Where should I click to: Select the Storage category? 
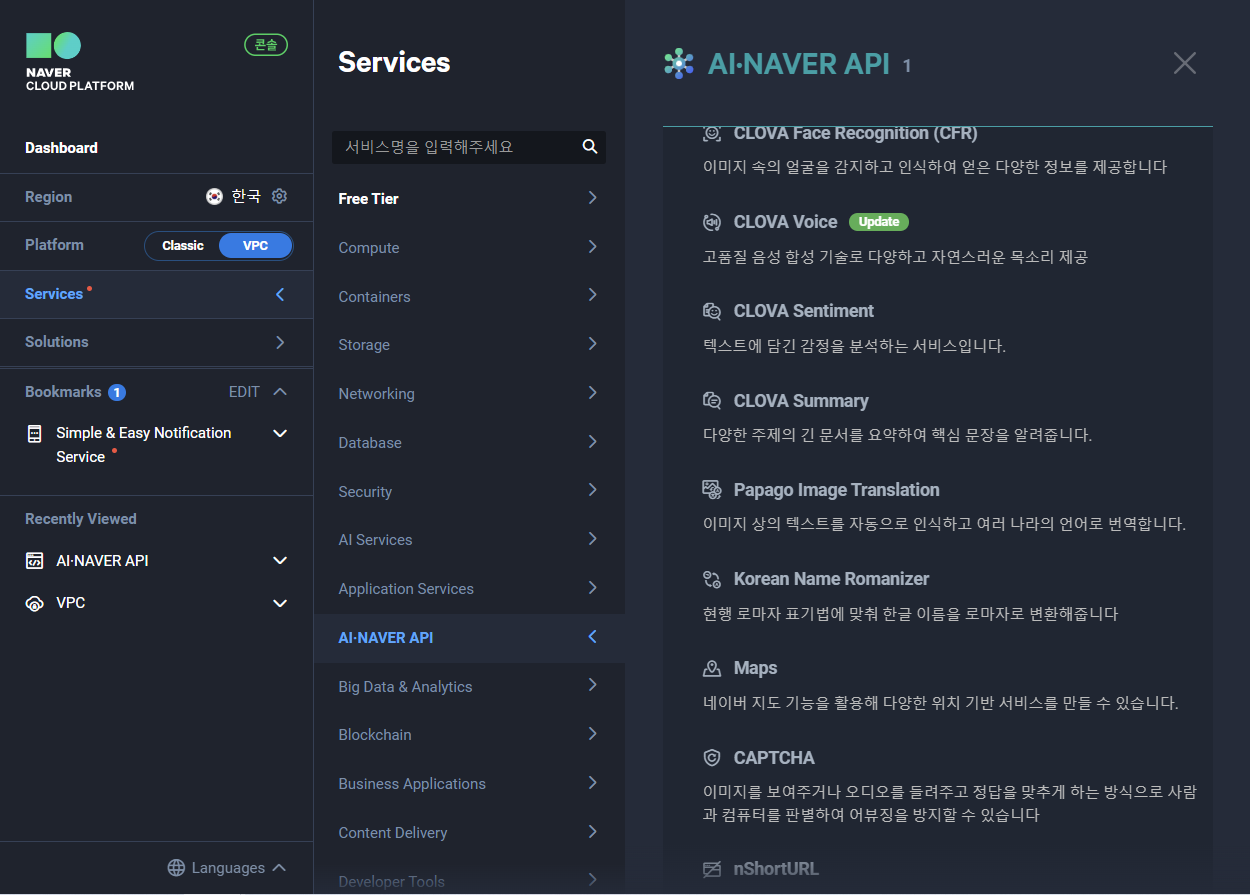coord(469,345)
